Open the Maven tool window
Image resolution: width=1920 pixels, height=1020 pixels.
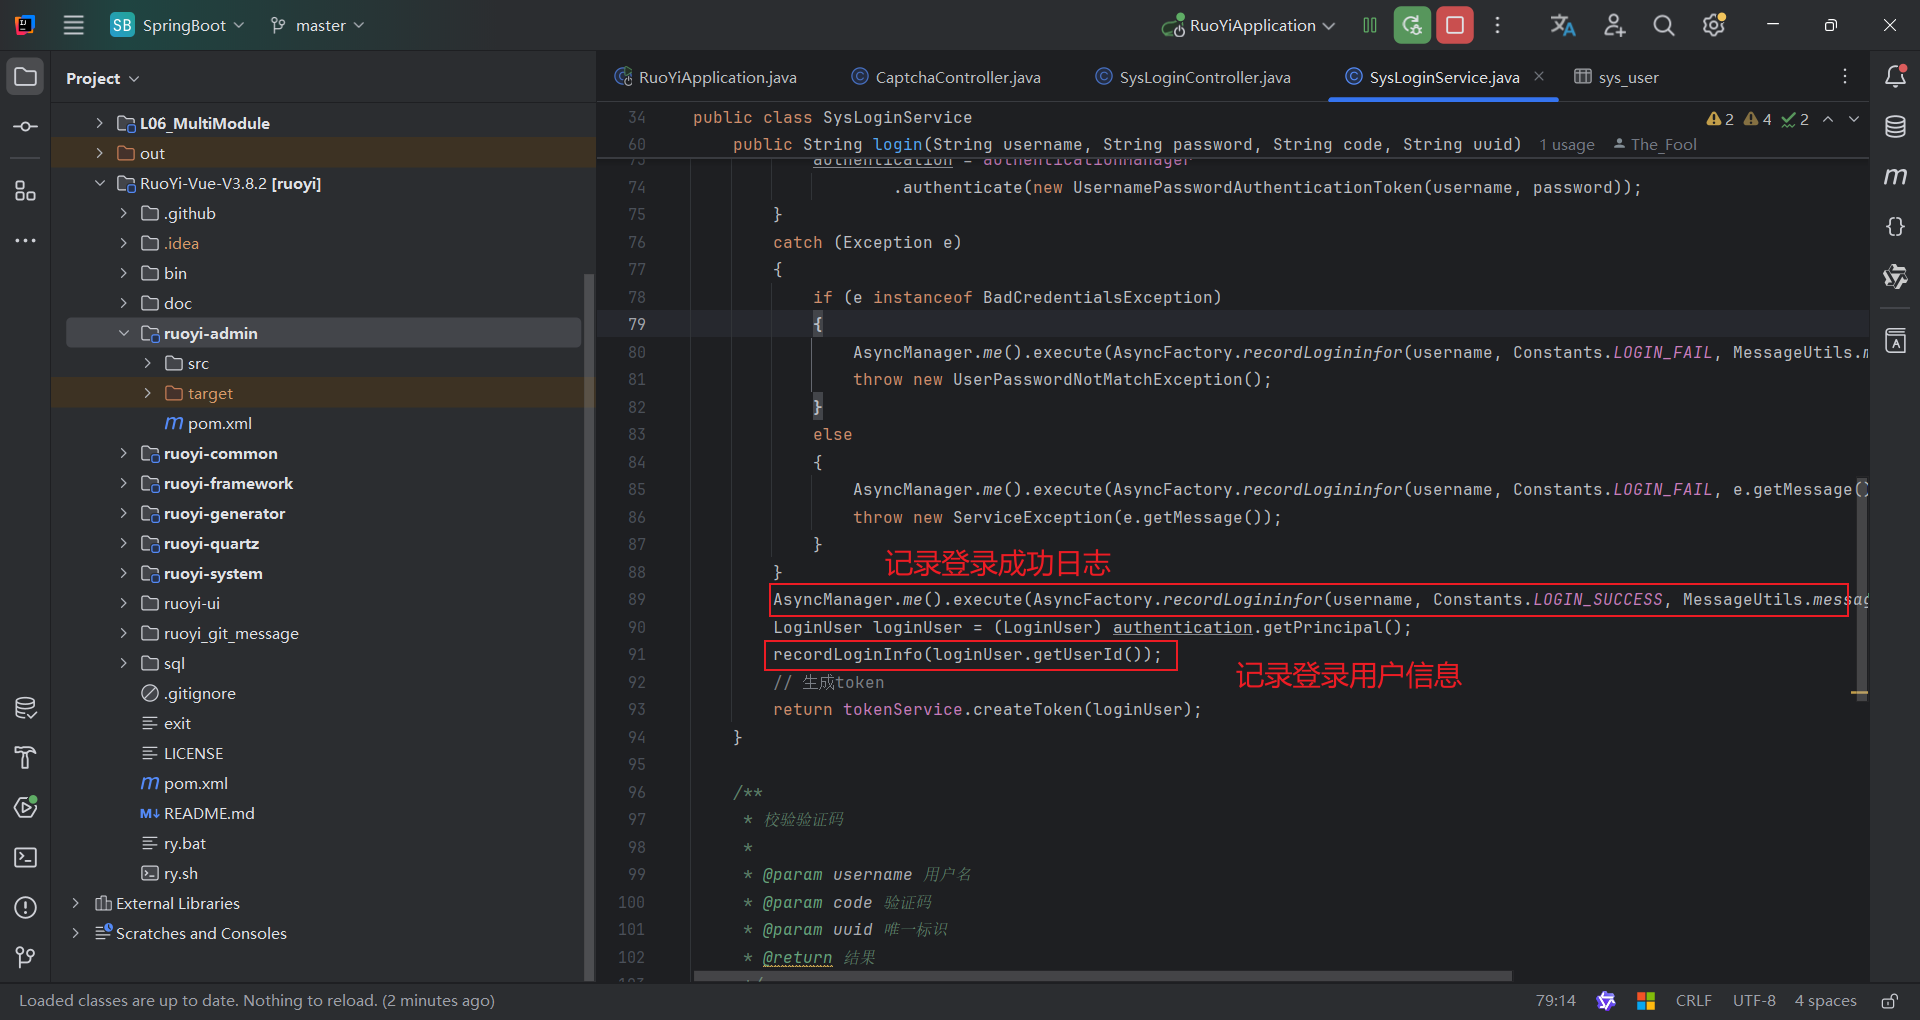click(x=1895, y=177)
